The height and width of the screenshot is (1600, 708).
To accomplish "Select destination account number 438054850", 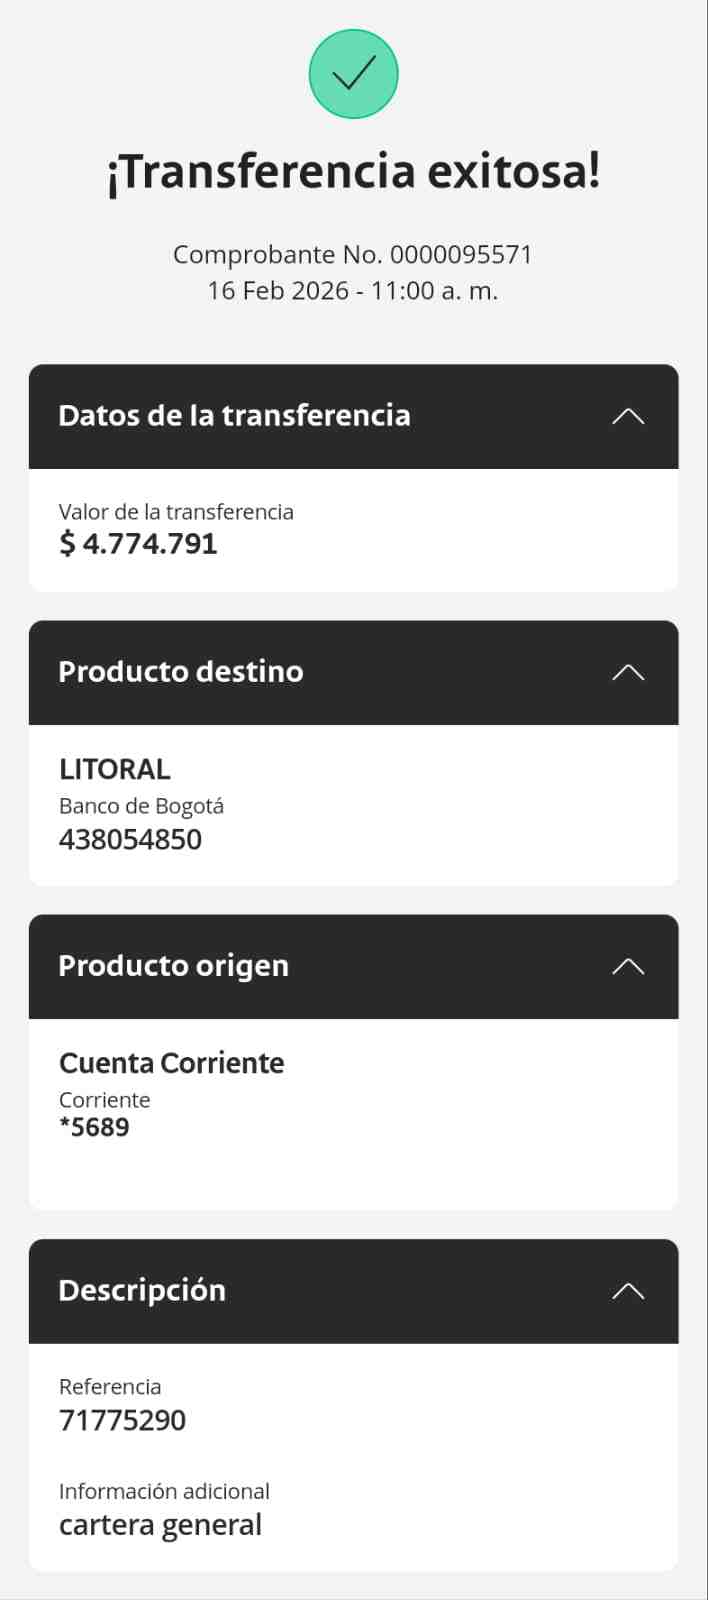I will point(130,840).
